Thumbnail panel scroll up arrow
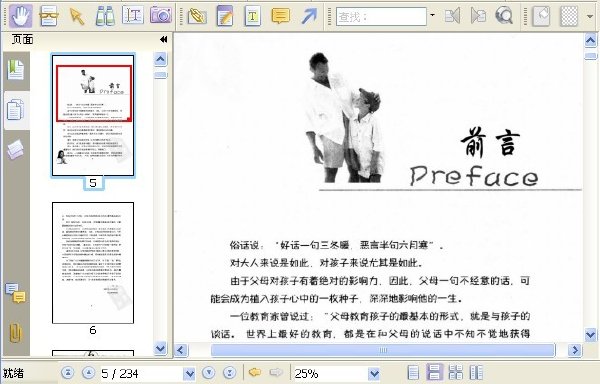600x384 pixels. [161, 60]
